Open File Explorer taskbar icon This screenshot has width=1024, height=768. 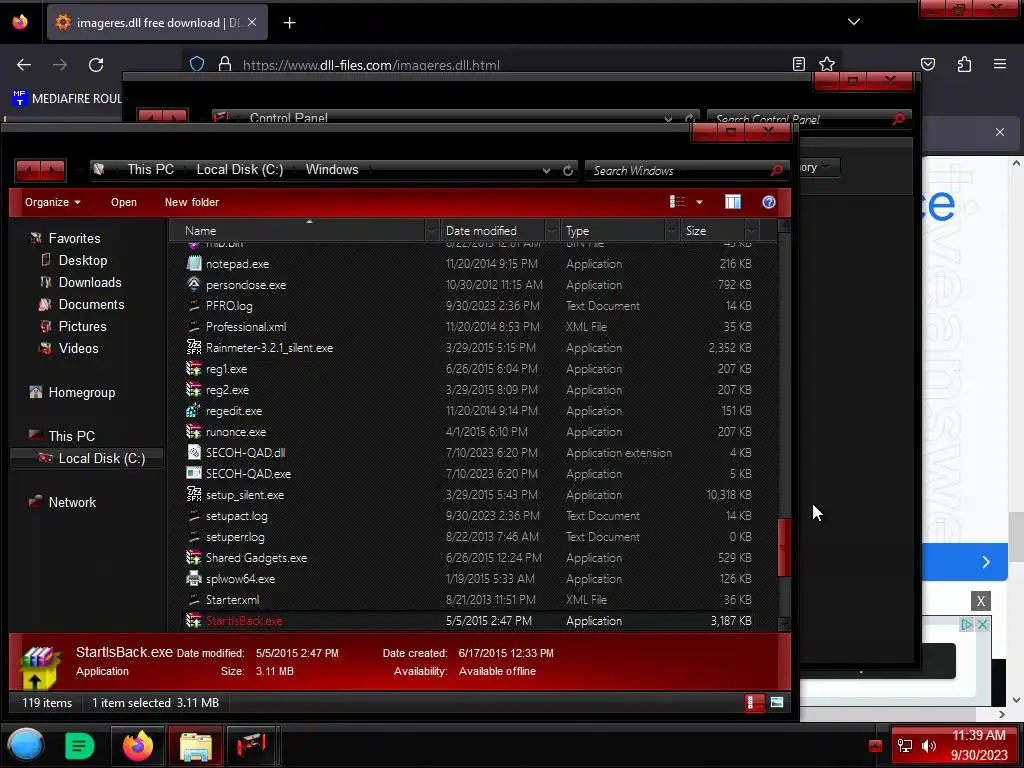pyautogui.click(x=196, y=746)
